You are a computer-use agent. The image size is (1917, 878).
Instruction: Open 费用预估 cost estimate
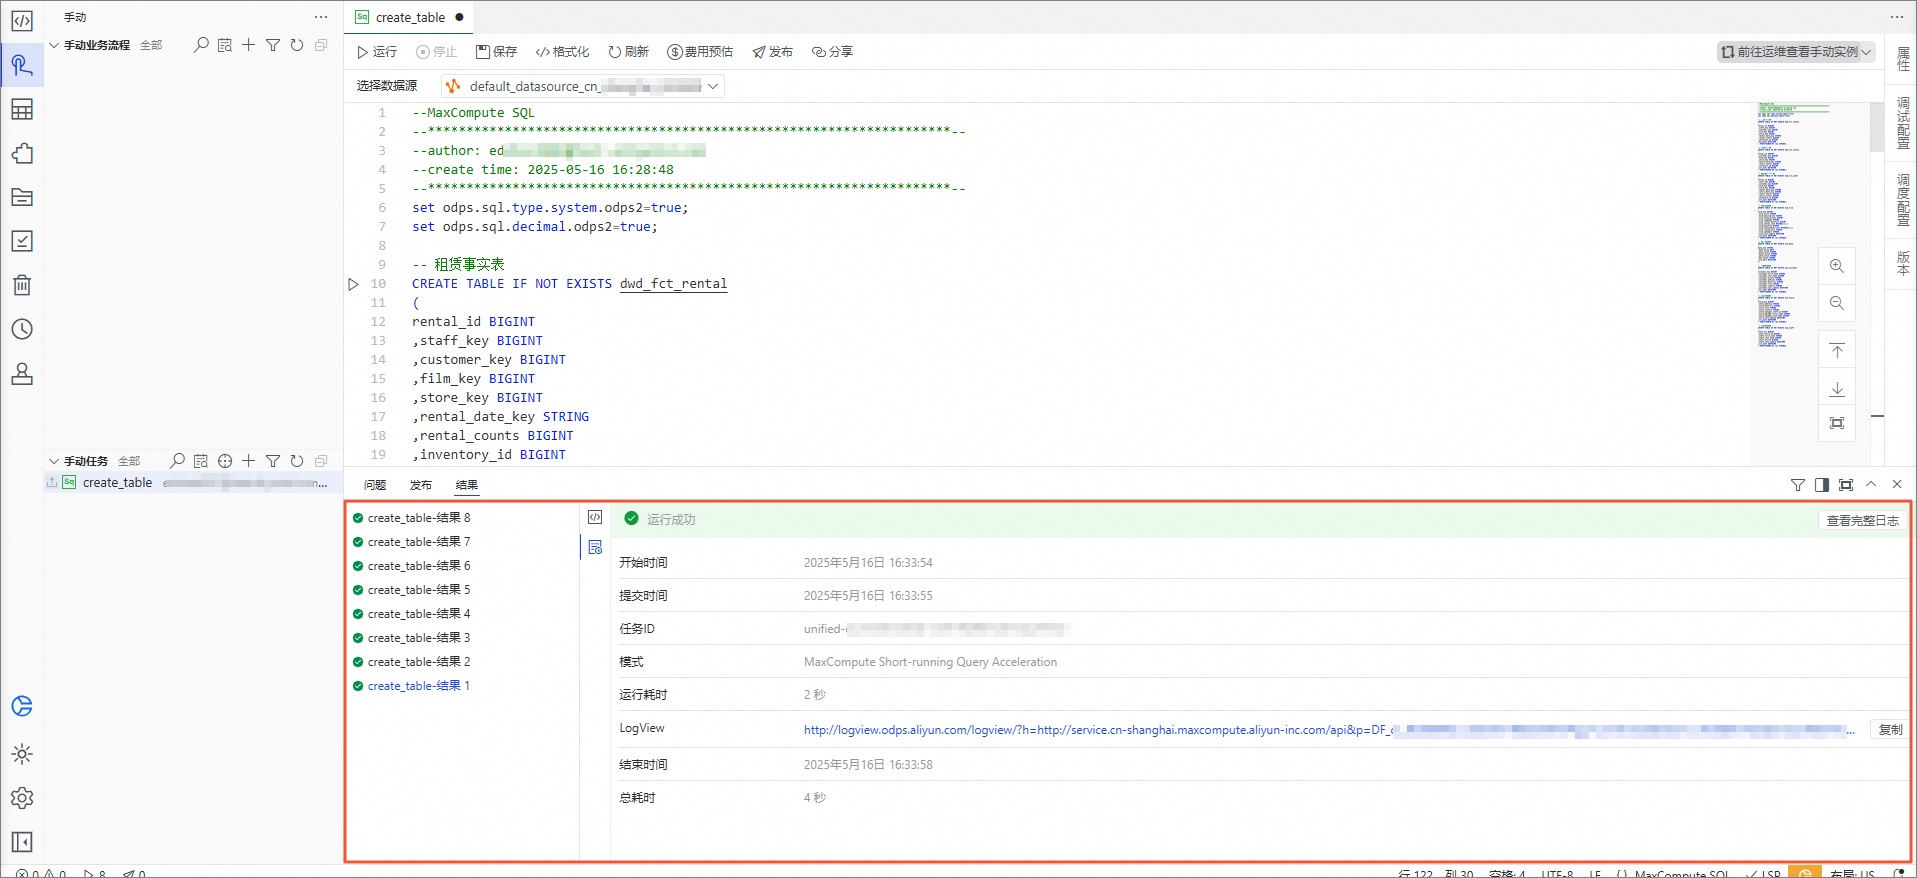(701, 52)
